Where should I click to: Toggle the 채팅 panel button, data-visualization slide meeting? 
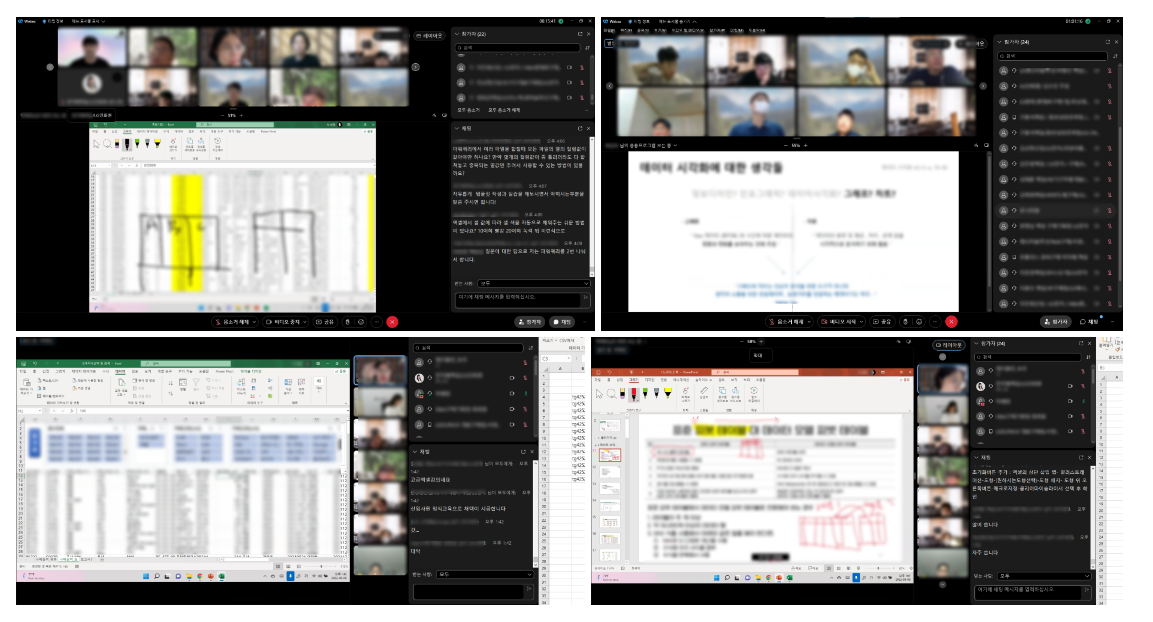click(1089, 322)
